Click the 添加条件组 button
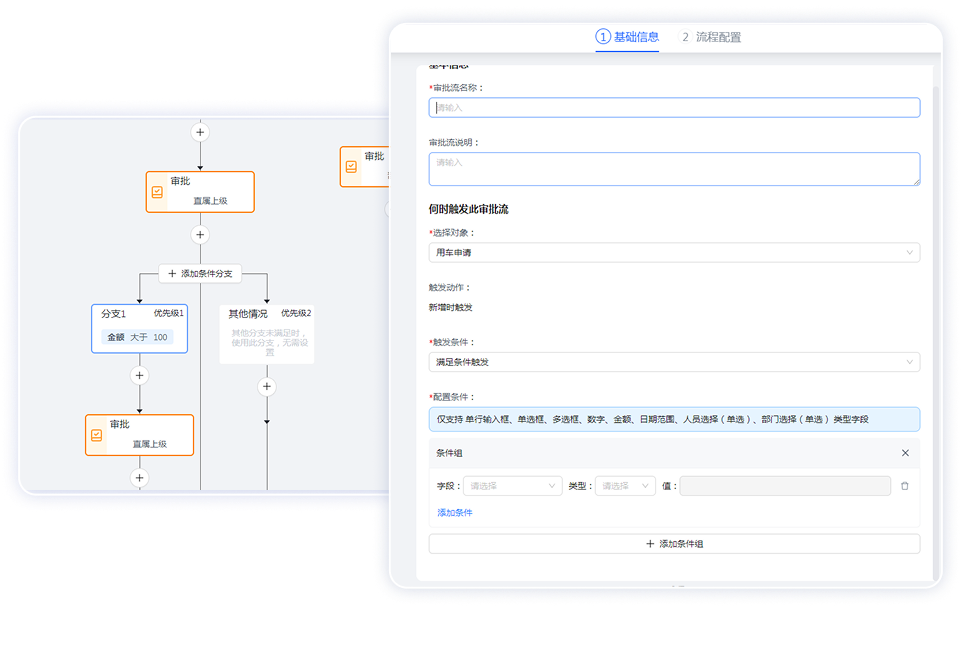The height and width of the screenshot is (667, 961). [674, 544]
